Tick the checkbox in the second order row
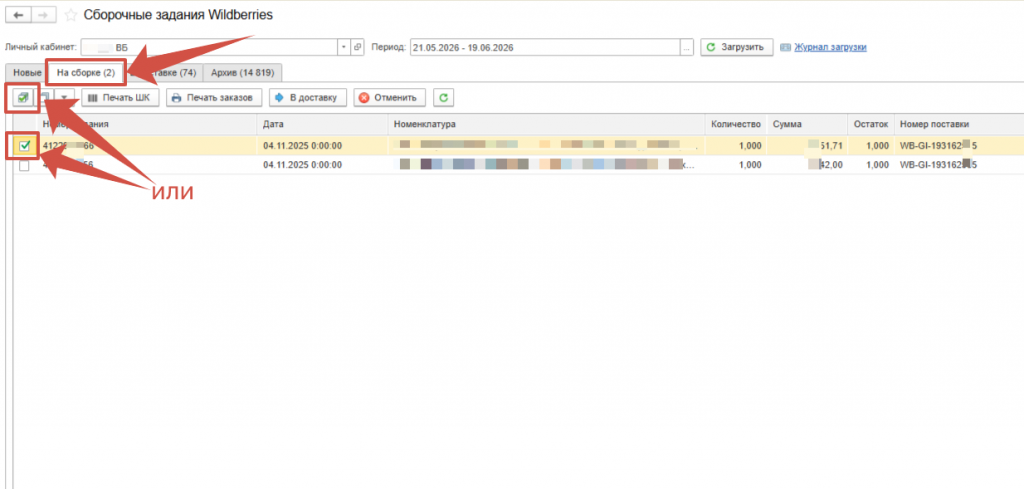 click(24, 166)
